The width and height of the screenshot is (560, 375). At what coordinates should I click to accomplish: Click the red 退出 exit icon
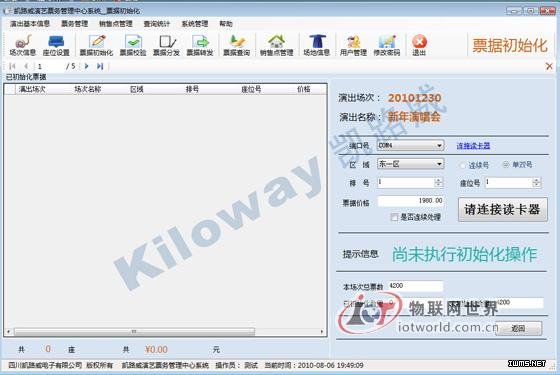pos(419,45)
